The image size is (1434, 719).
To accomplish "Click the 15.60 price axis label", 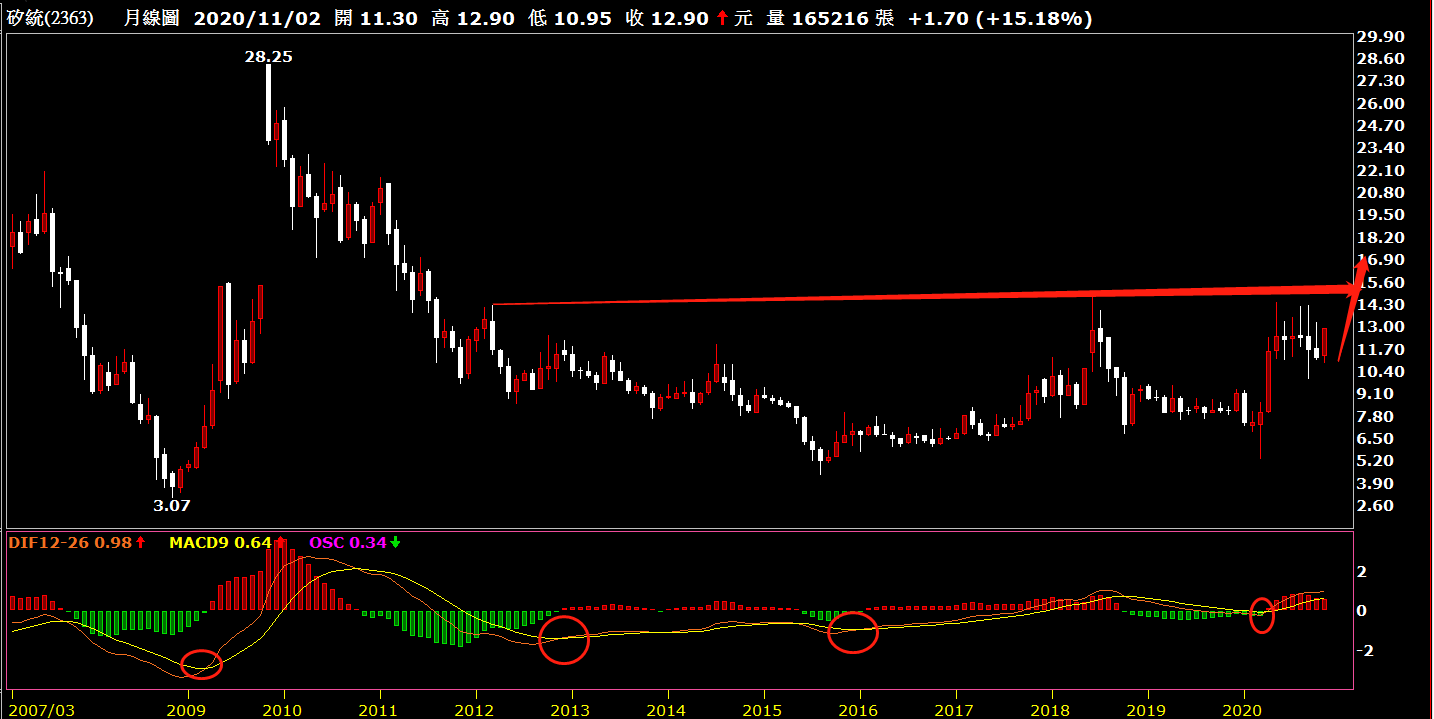I will (x=1382, y=282).
